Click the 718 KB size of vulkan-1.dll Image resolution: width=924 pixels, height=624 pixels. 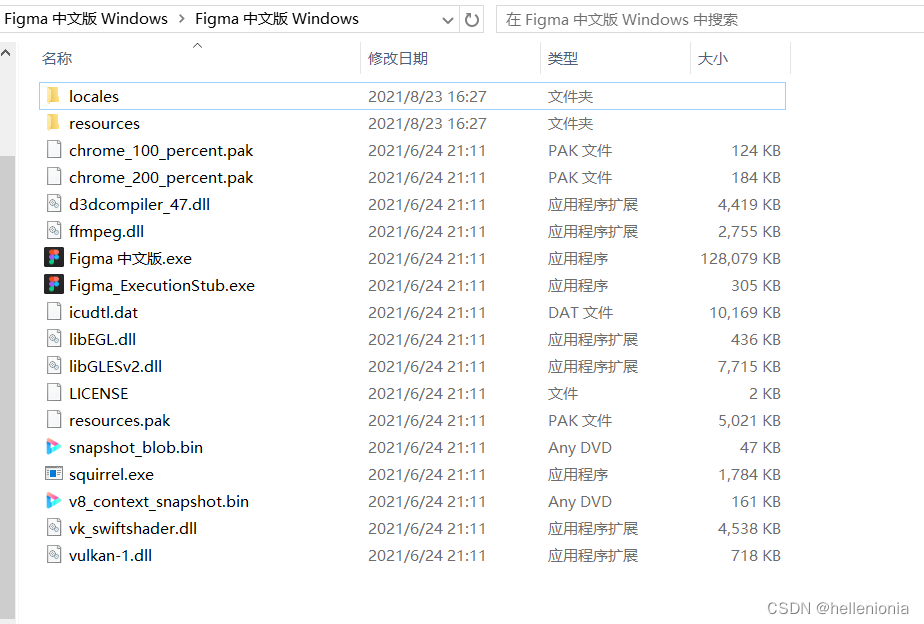point(755,556)
